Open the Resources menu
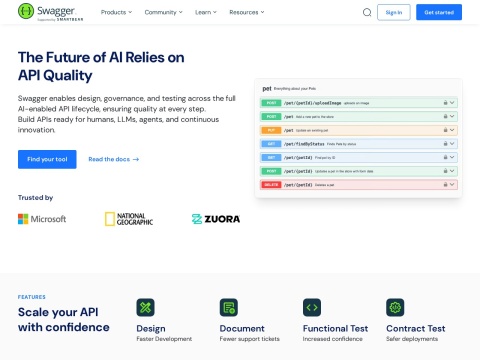 click(x=247, y=12)
